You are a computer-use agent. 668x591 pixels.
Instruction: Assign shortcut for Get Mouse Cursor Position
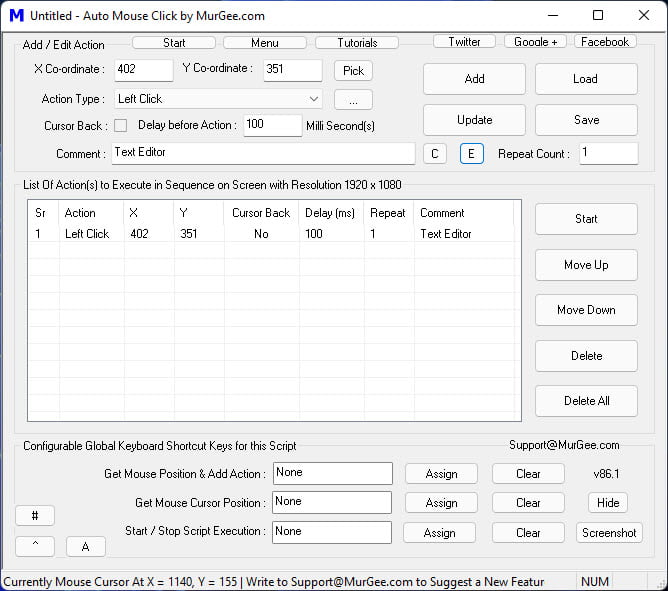(441, 503)
